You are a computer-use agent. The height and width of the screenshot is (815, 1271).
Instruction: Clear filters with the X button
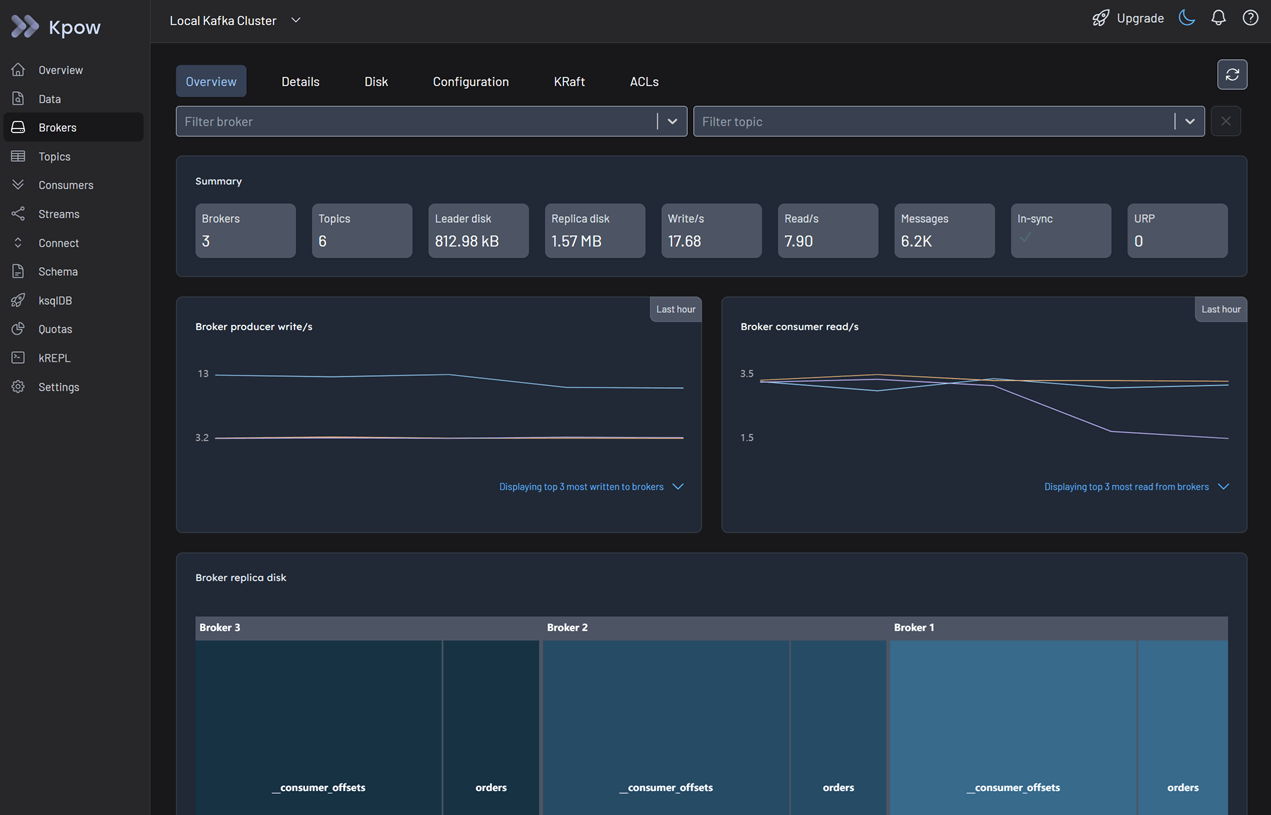pyautogui.click(x=1226, y=121)
